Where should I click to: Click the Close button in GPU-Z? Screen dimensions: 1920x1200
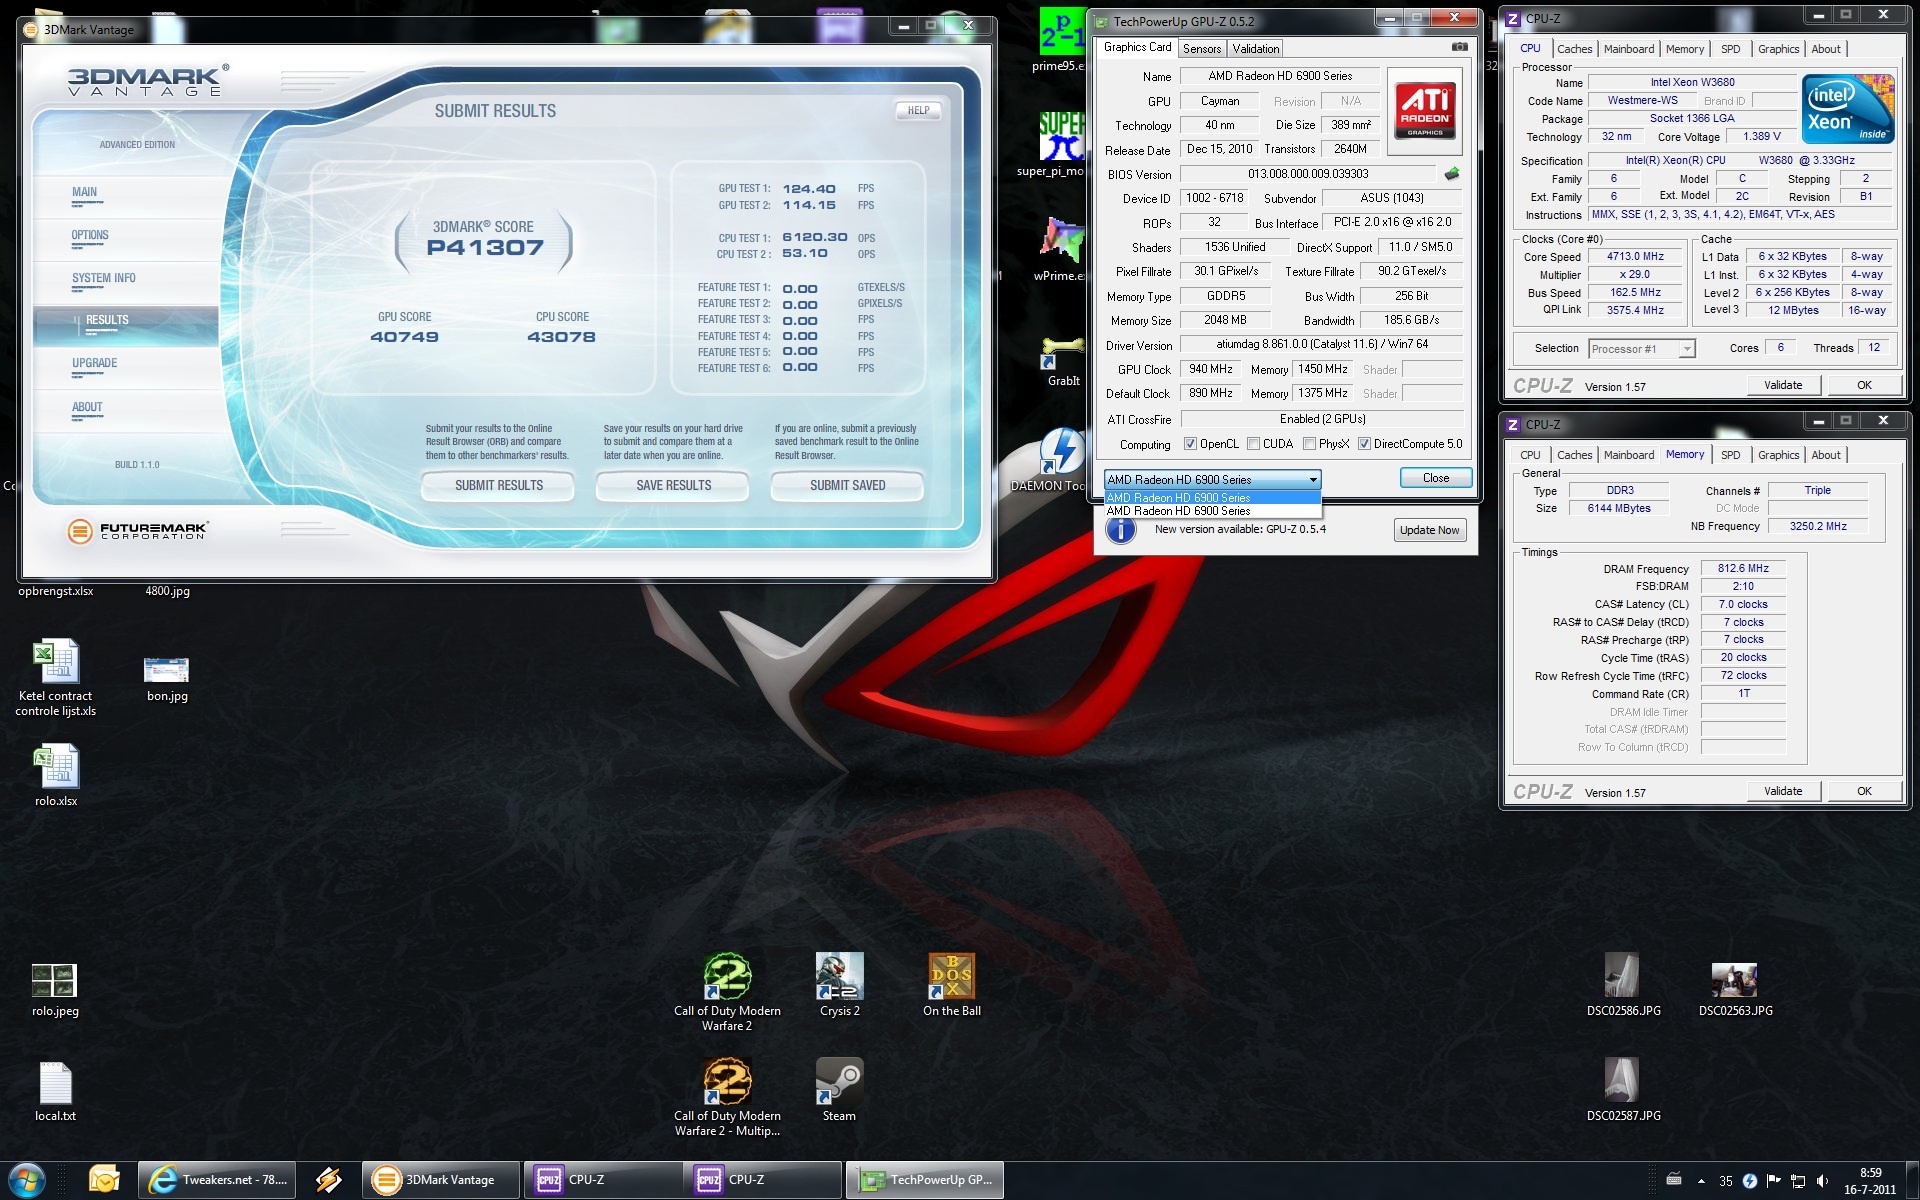point(1436,478)
